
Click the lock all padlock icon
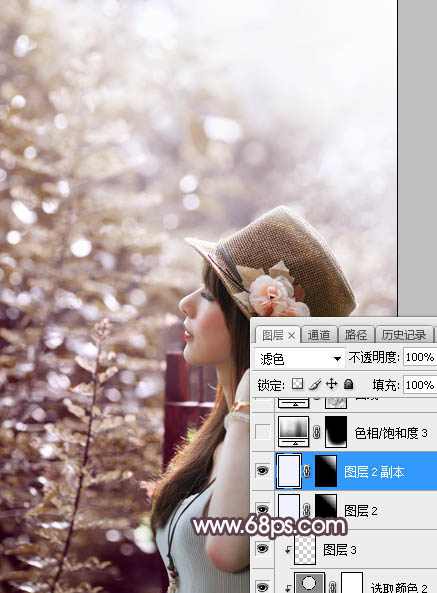click(x=349, y=384)
